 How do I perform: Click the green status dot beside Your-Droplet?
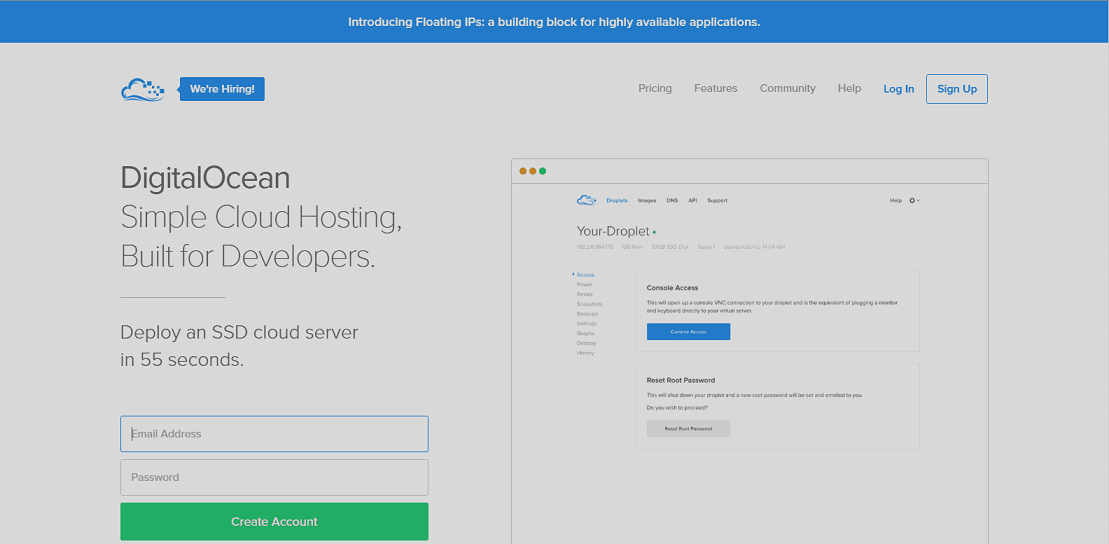[654, 232]
